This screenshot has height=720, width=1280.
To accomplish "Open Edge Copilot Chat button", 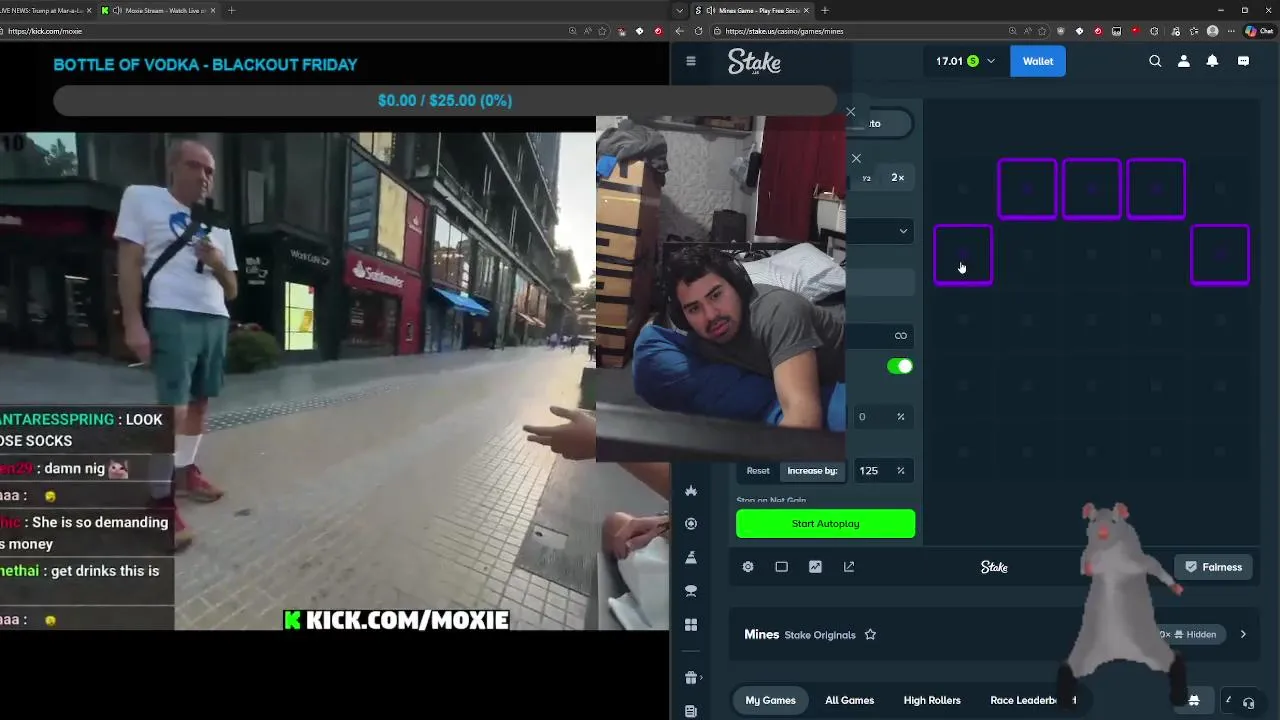I will pos(1258,31).
